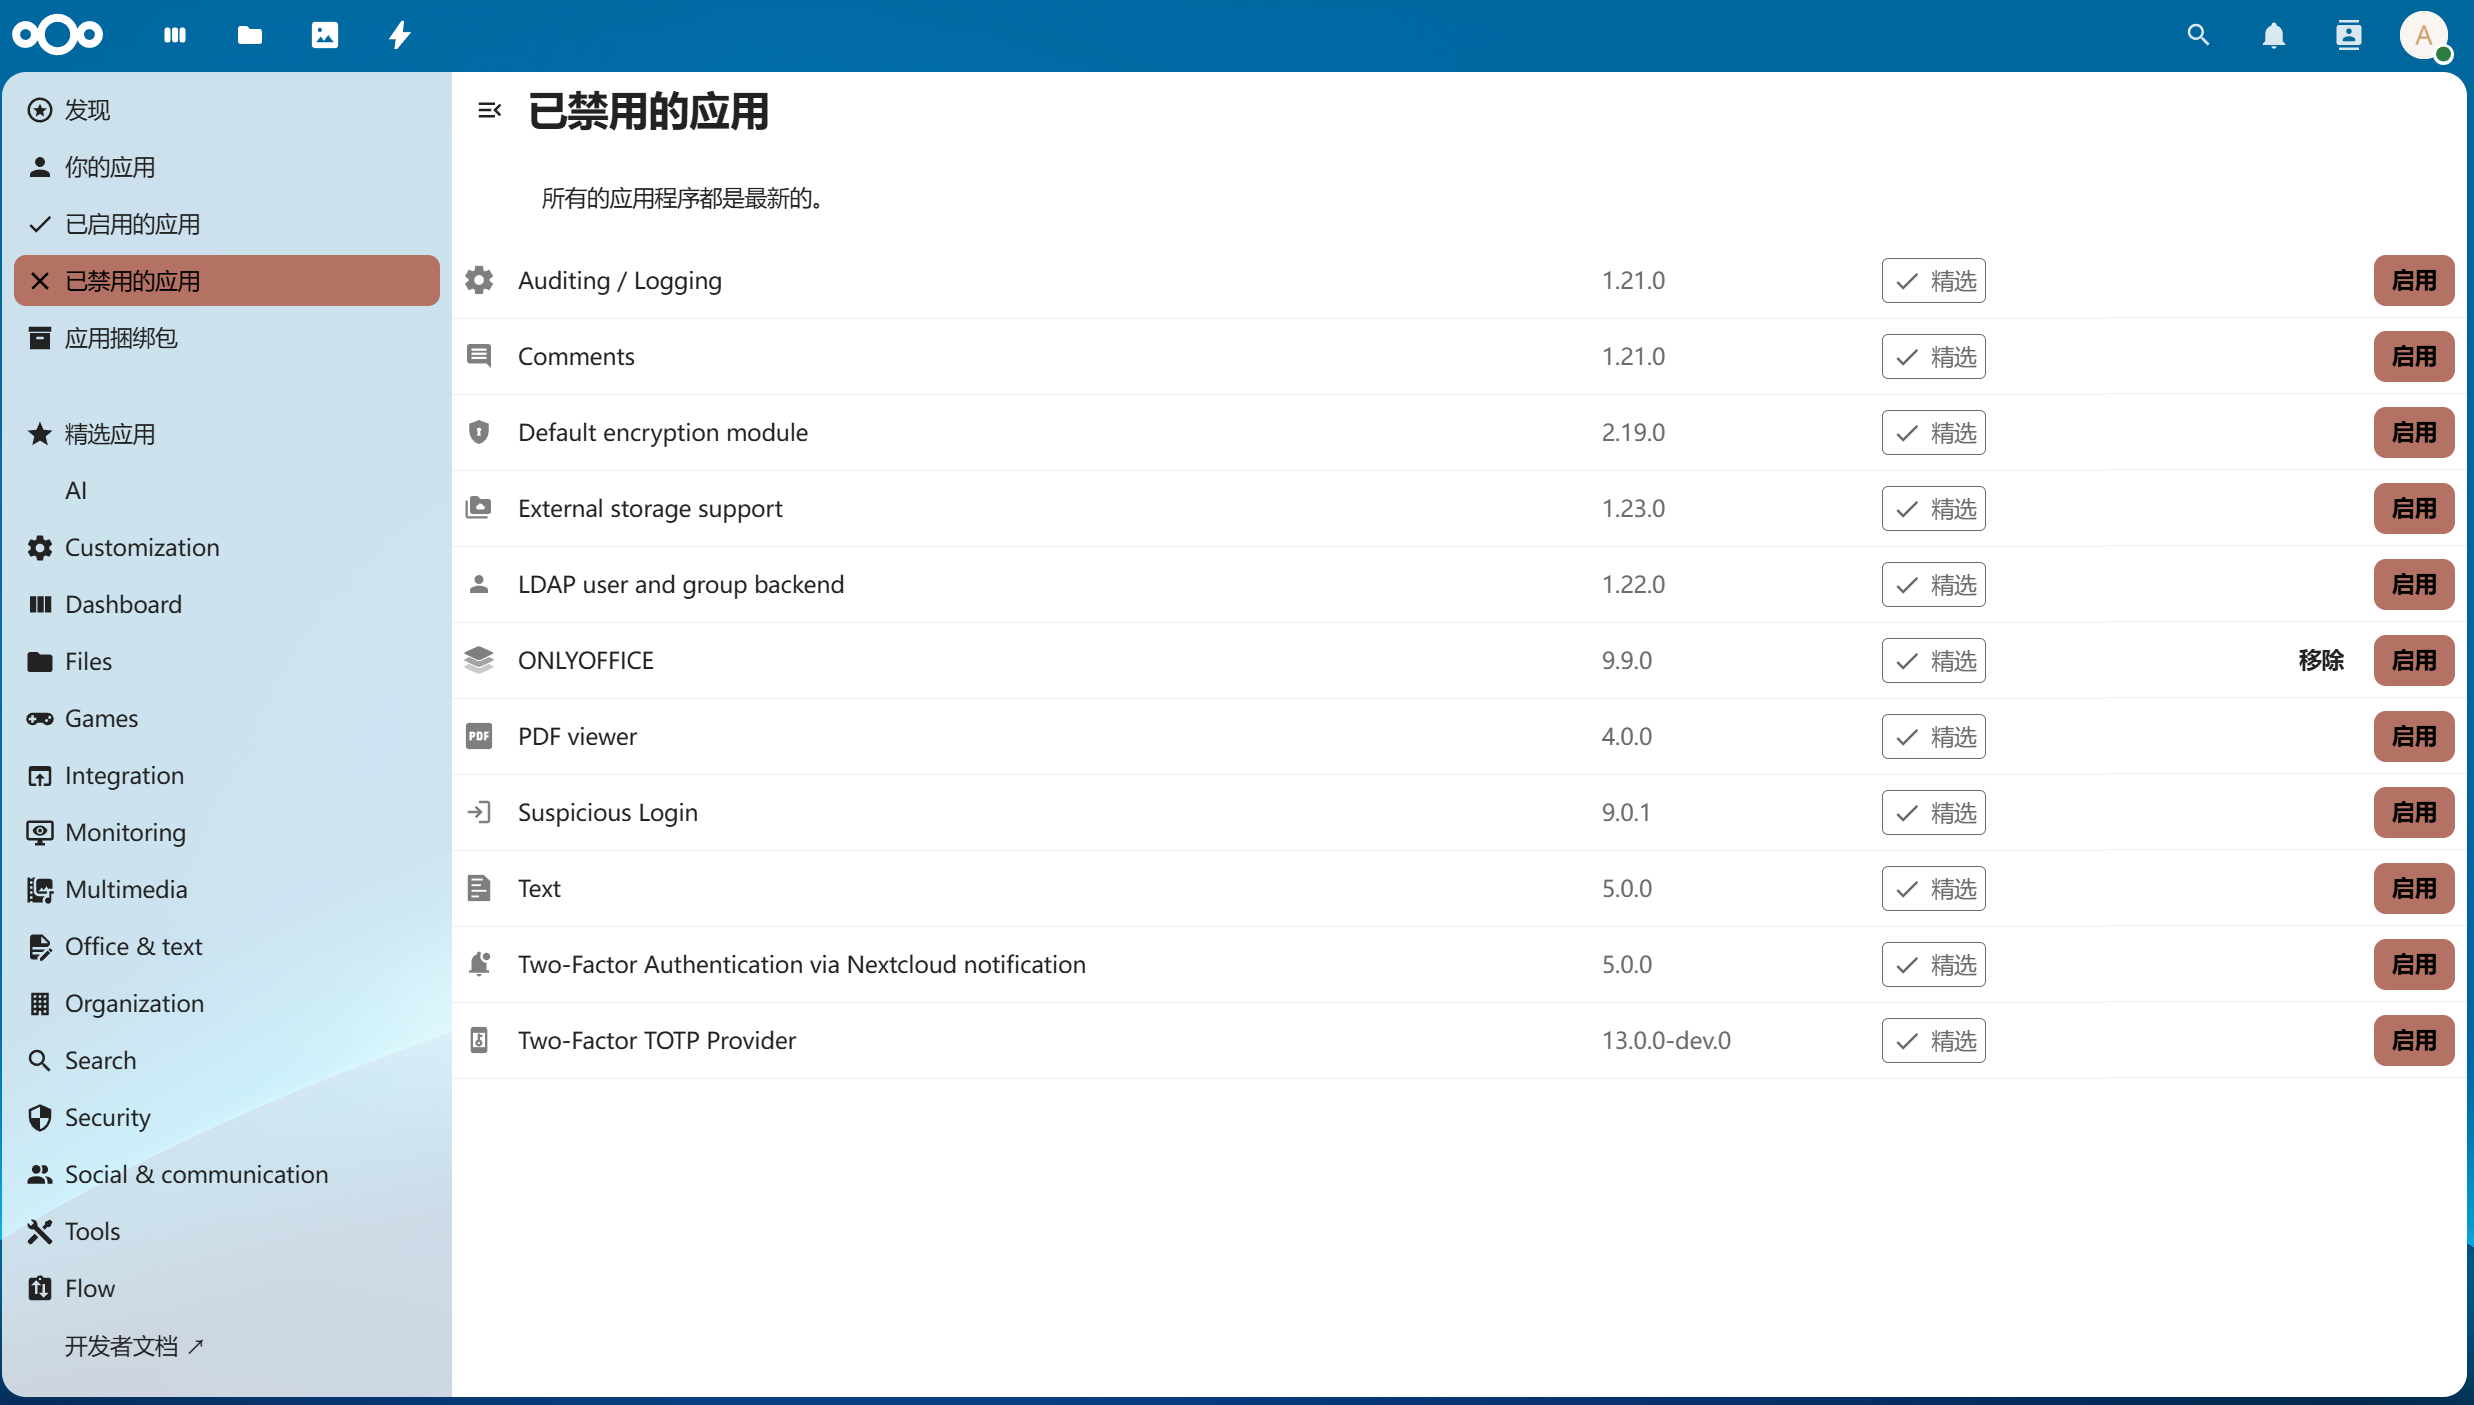Open the Nextcloud logo icon
Viewport: 2474px width, 1405px height.
point(57,35)
